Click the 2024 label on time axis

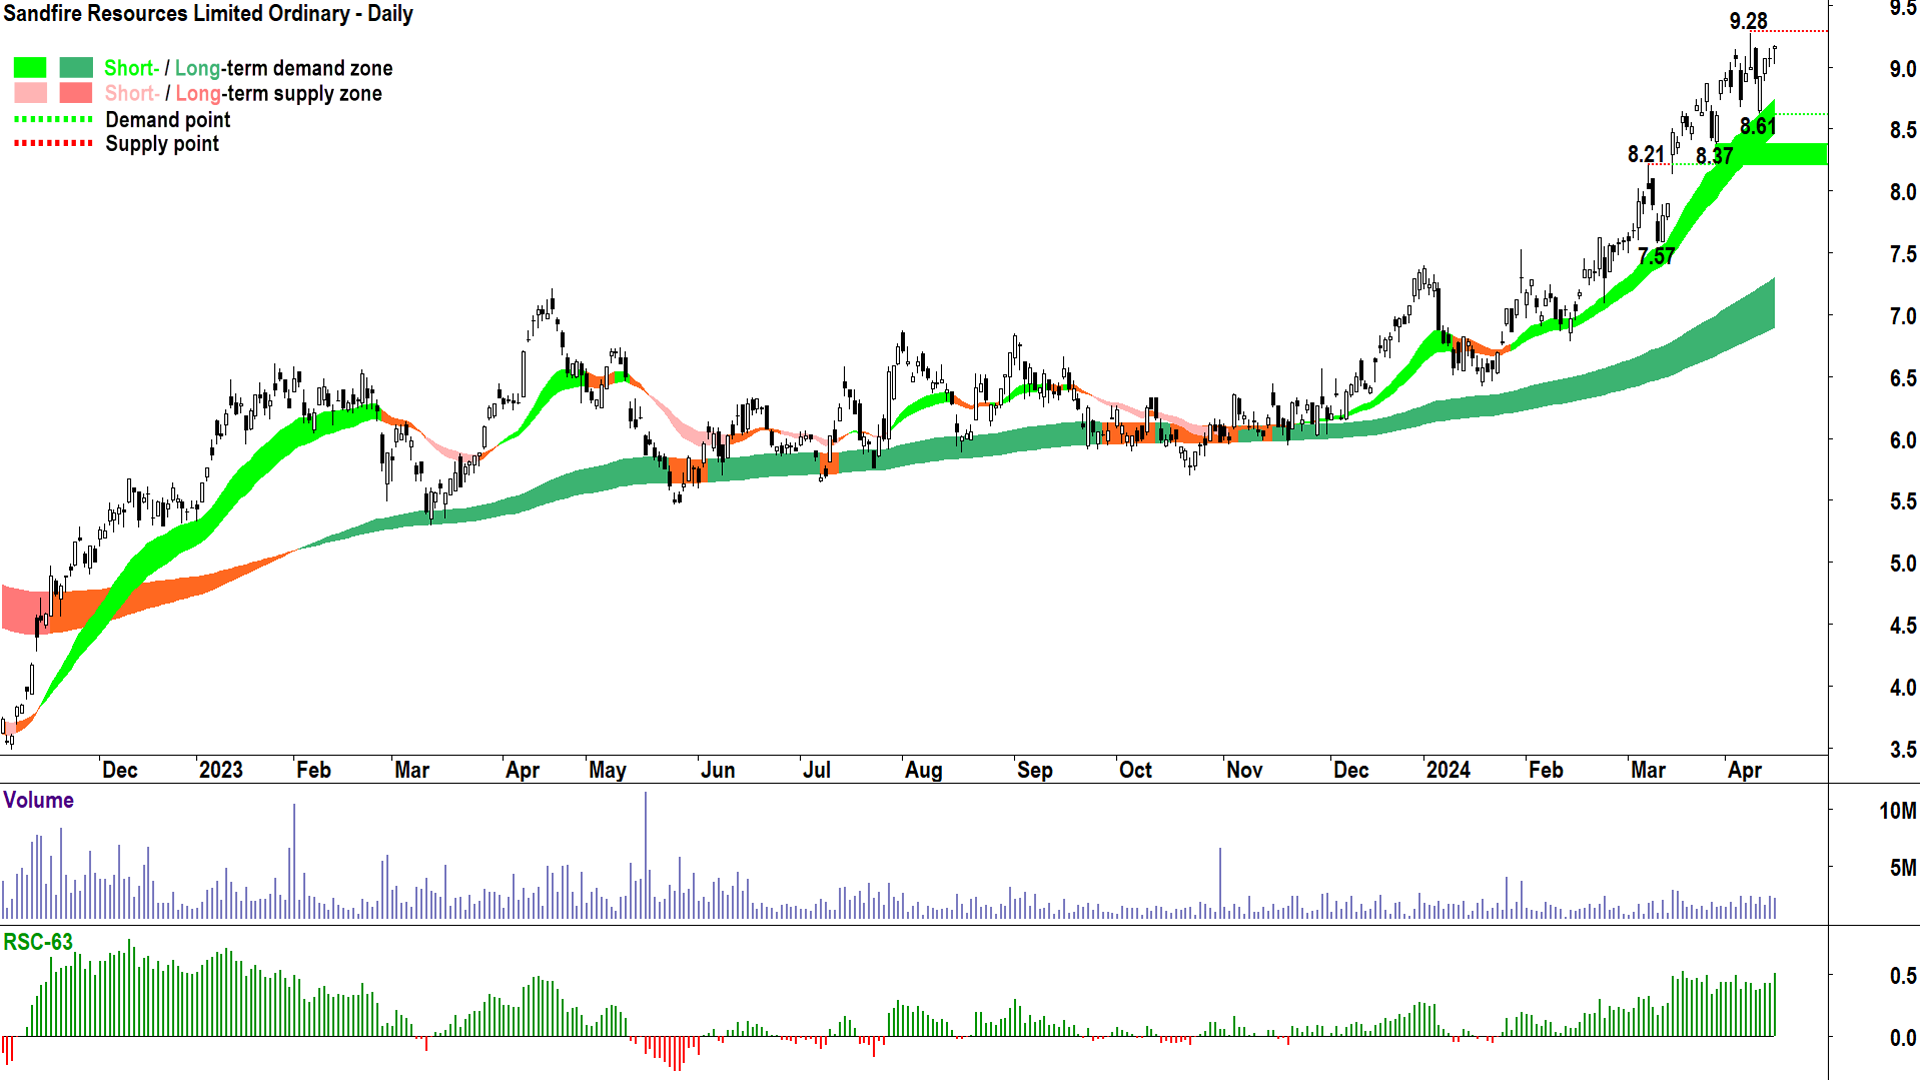click(1448, 770)
